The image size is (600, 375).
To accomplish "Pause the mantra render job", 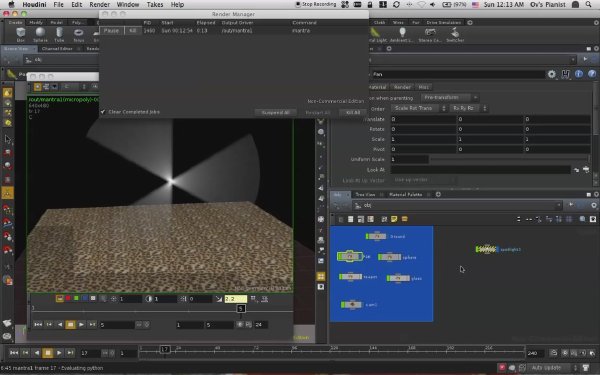I will point(111,30).
